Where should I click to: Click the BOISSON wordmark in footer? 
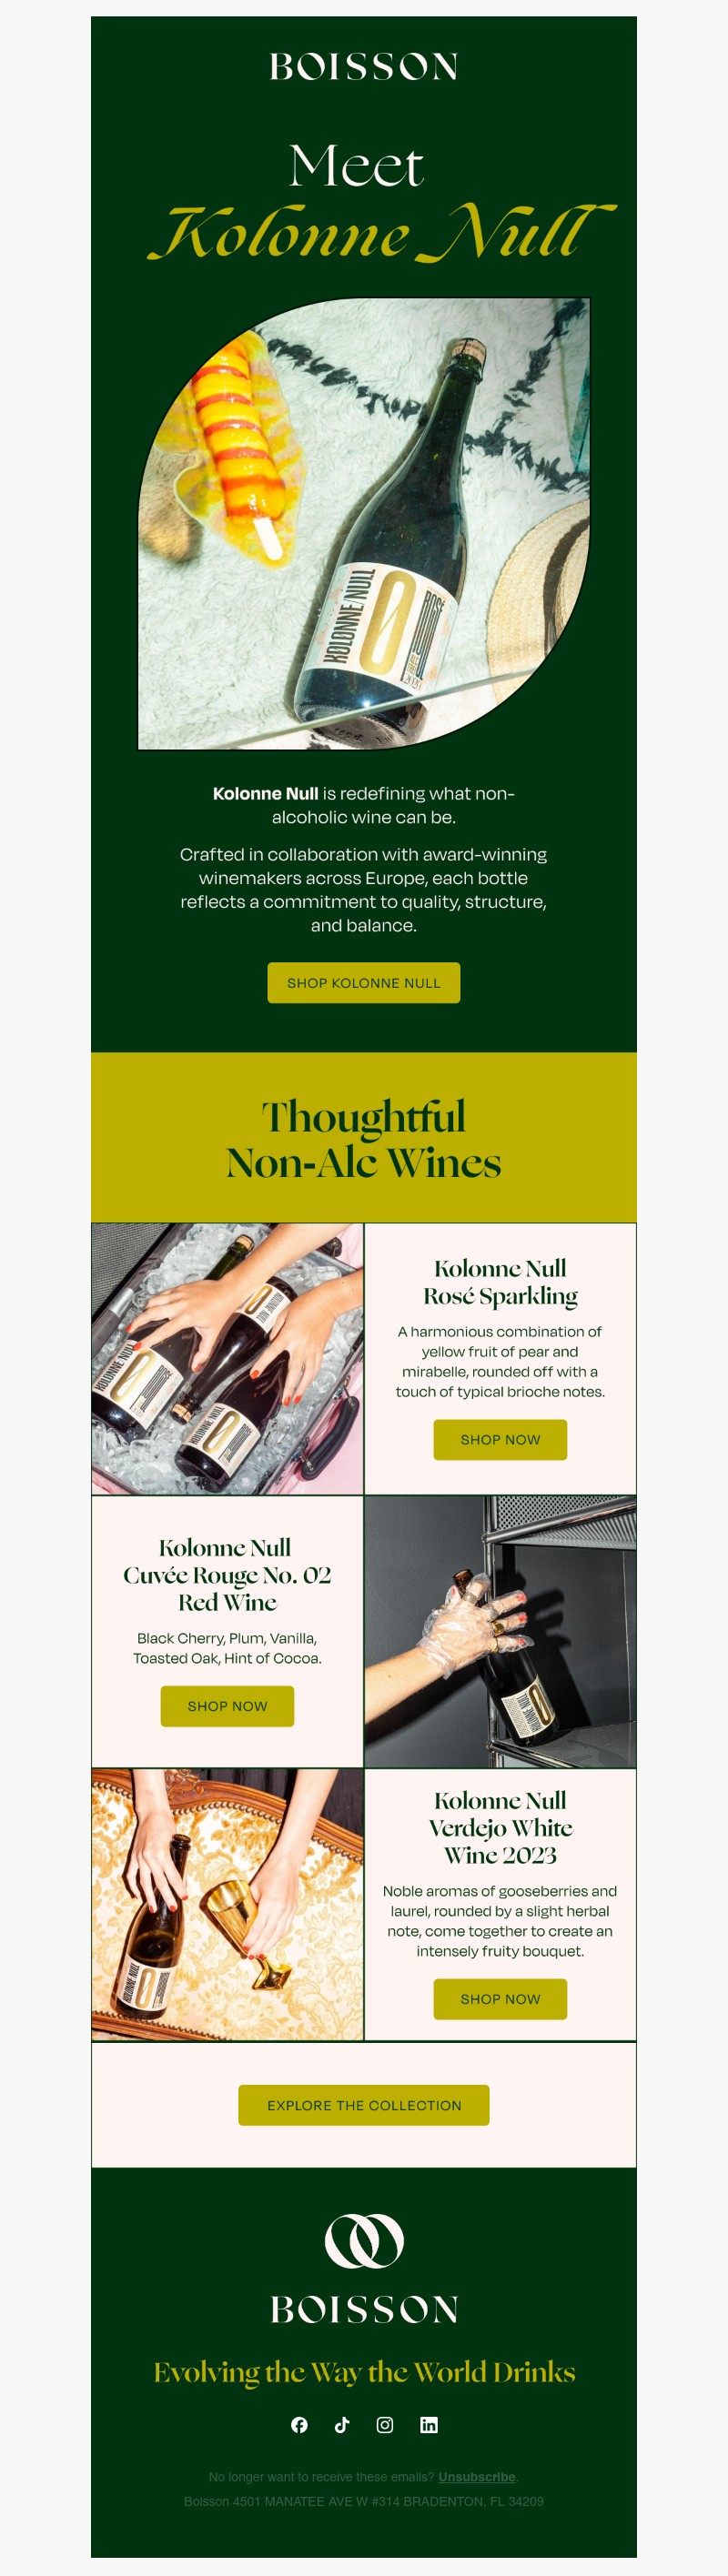pos(364,2309)
